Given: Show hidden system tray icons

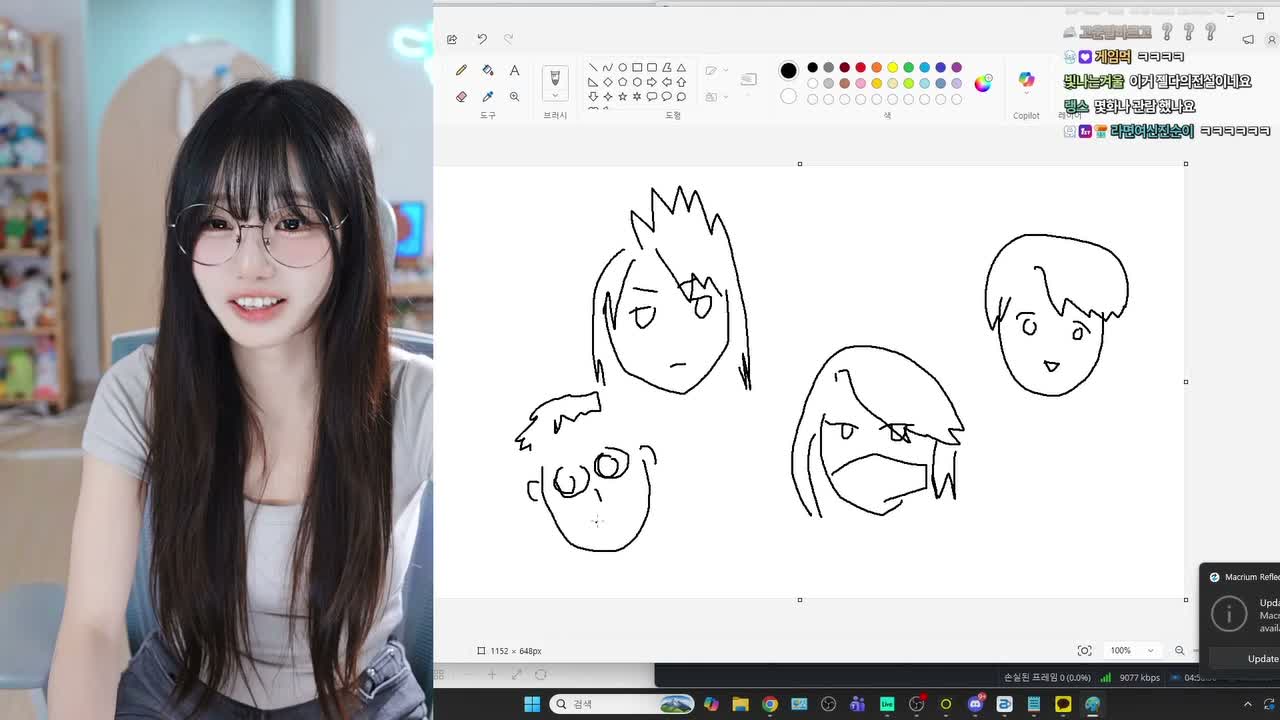Looking at the screenshot, I should pyautogui.click(x=1247, y=704).
